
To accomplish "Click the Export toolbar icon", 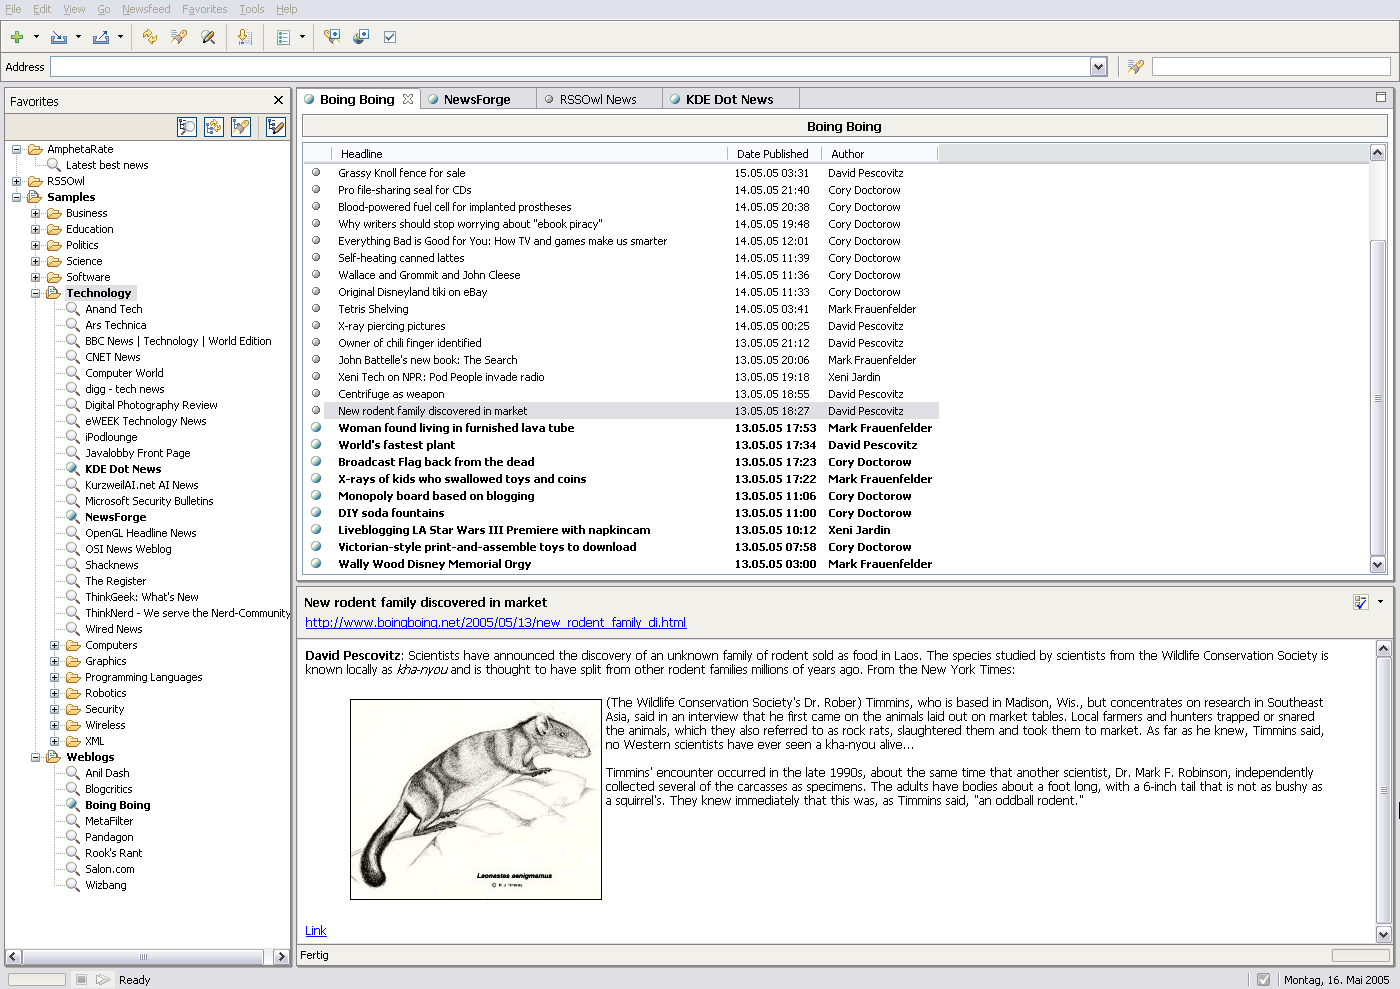I will click(x=101, y=37).
